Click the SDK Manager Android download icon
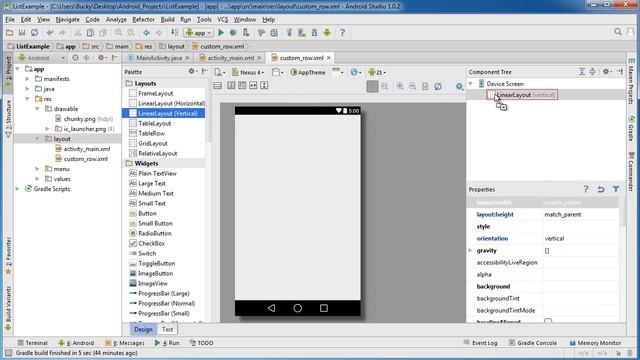640x360 pixels. coord(314,33)
